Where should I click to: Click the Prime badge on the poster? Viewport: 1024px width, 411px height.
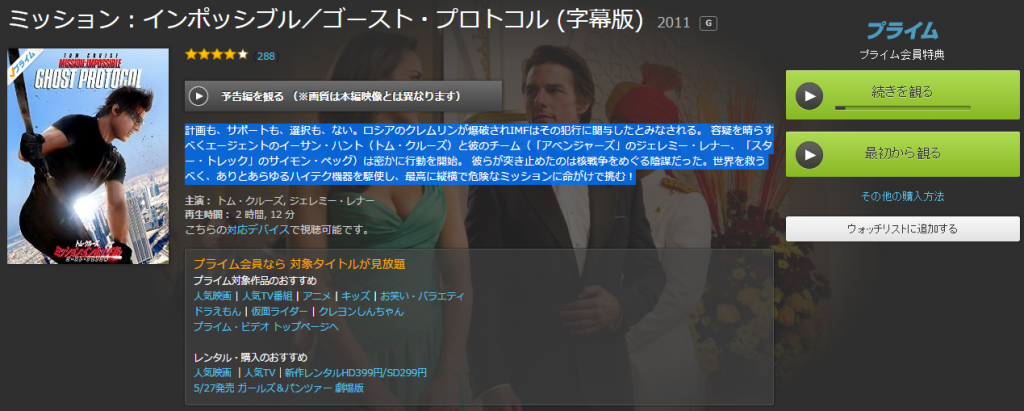(x=24, y=66)
